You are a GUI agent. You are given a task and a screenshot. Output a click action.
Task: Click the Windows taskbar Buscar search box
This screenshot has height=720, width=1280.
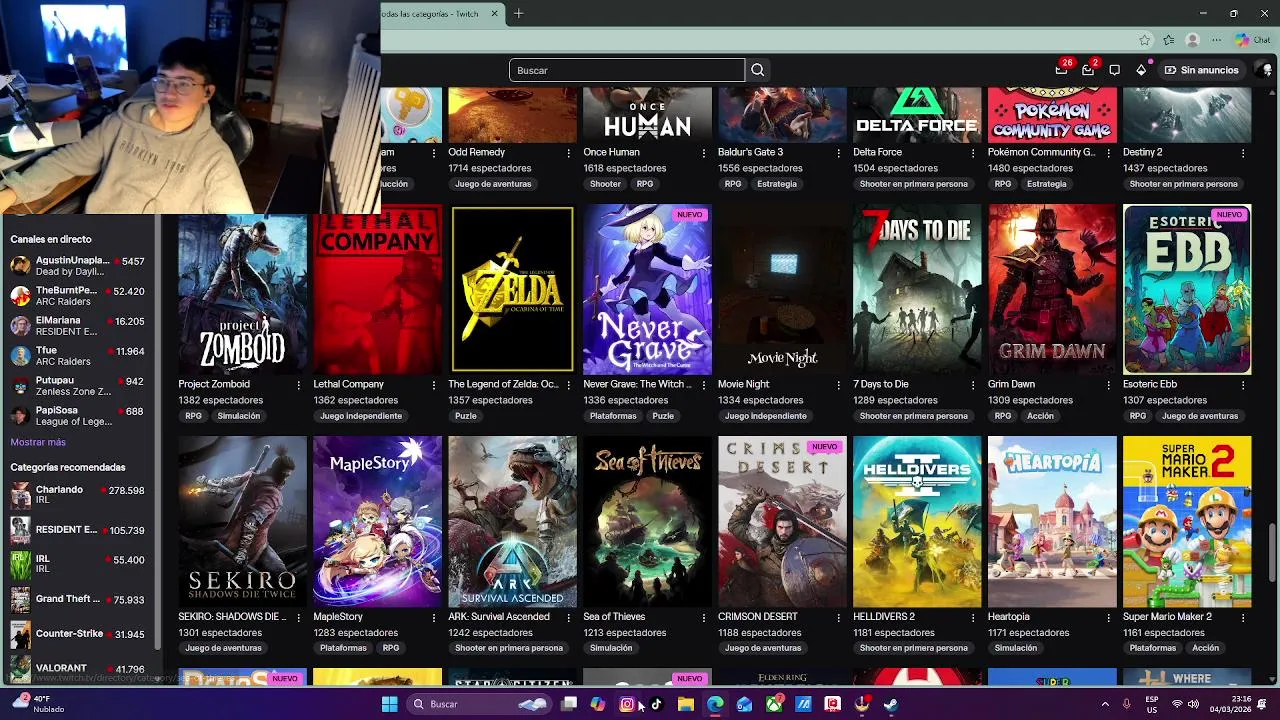[x=481, y=704]
